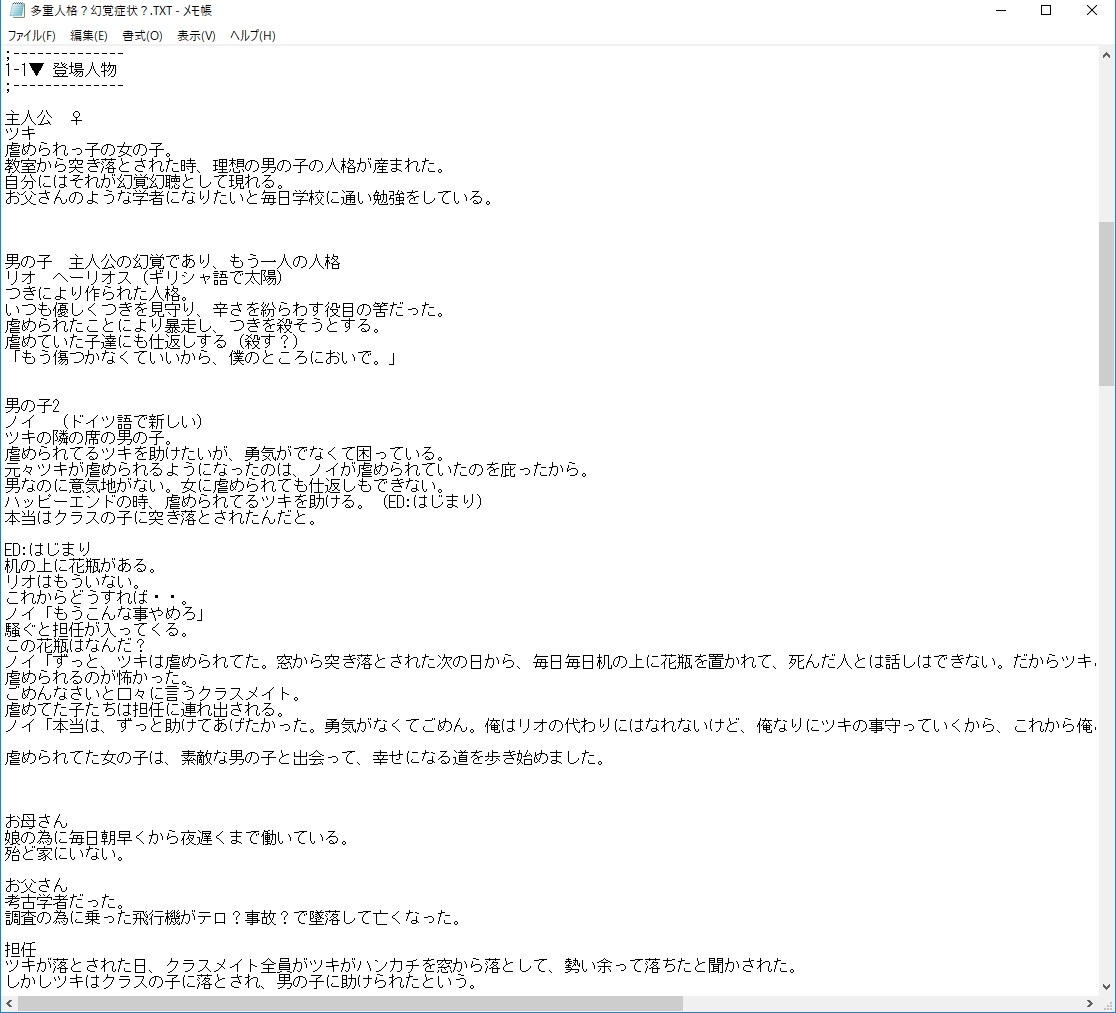1116x1013 pixels.
Task: Click the vertical scrollbar down arrow
Action: [x=1107, y=987]
